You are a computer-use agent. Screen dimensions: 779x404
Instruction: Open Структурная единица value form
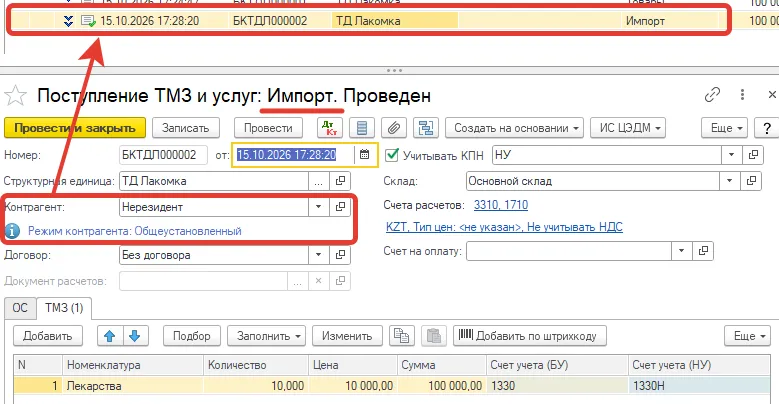pyautogui.click(x=340, y=181)
